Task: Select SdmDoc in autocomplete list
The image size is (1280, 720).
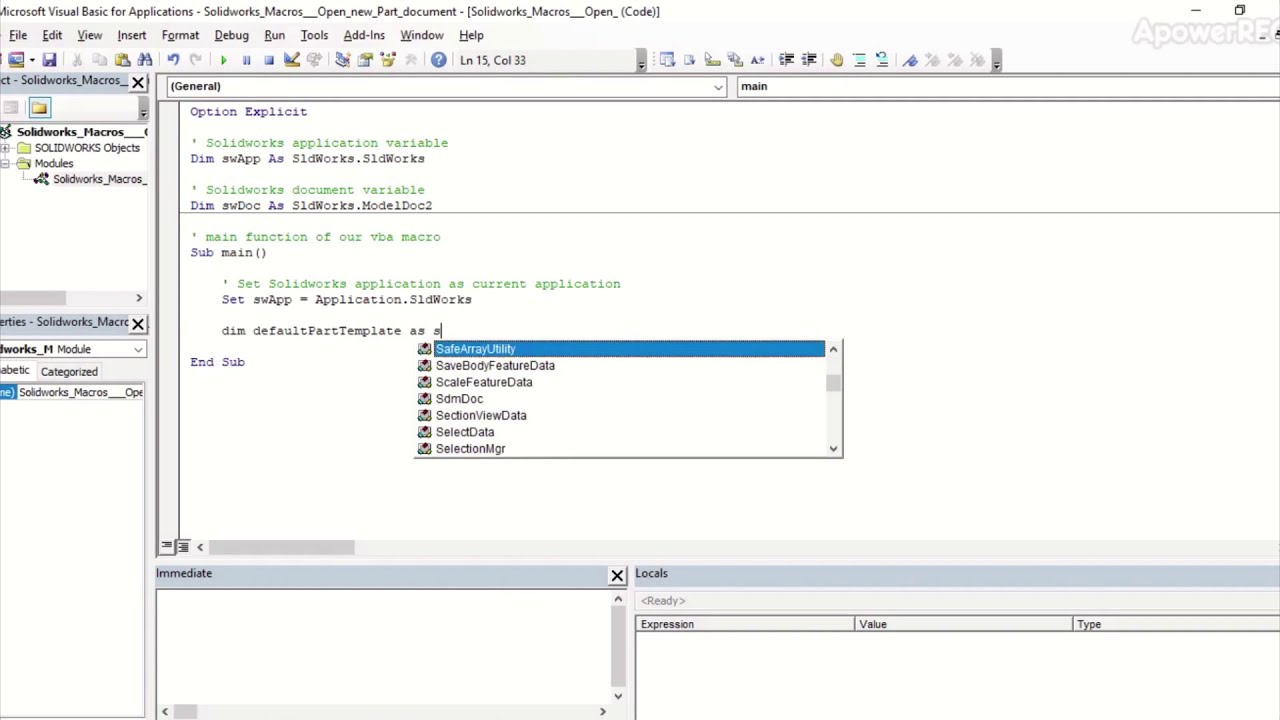Action: point(620,399)
